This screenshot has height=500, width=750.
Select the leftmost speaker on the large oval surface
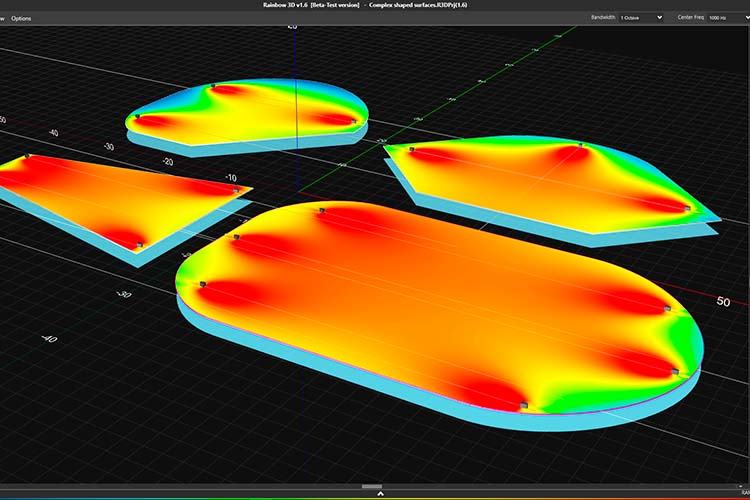coord(202,284)
